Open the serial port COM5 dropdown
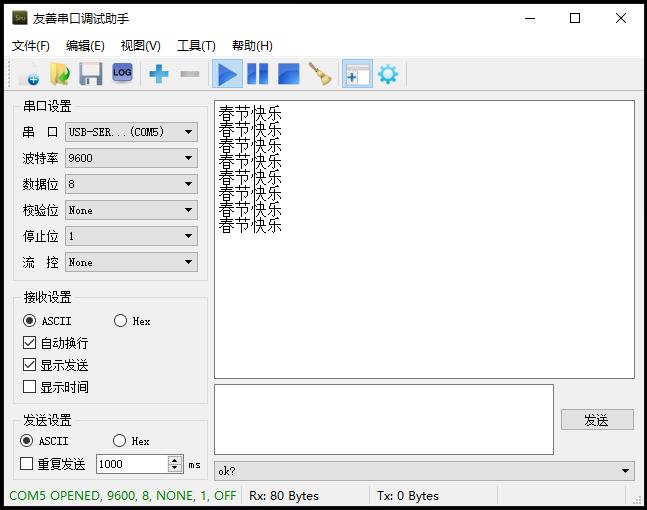 tap(131, 132)
